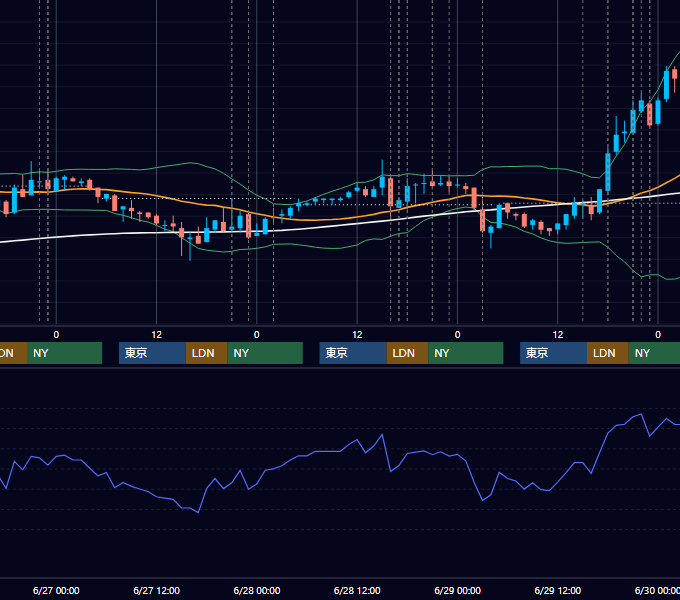Screen dimensions: 680x600
Task: Click the 6/27 12:00 date label
Action: (x=157, y=590)
